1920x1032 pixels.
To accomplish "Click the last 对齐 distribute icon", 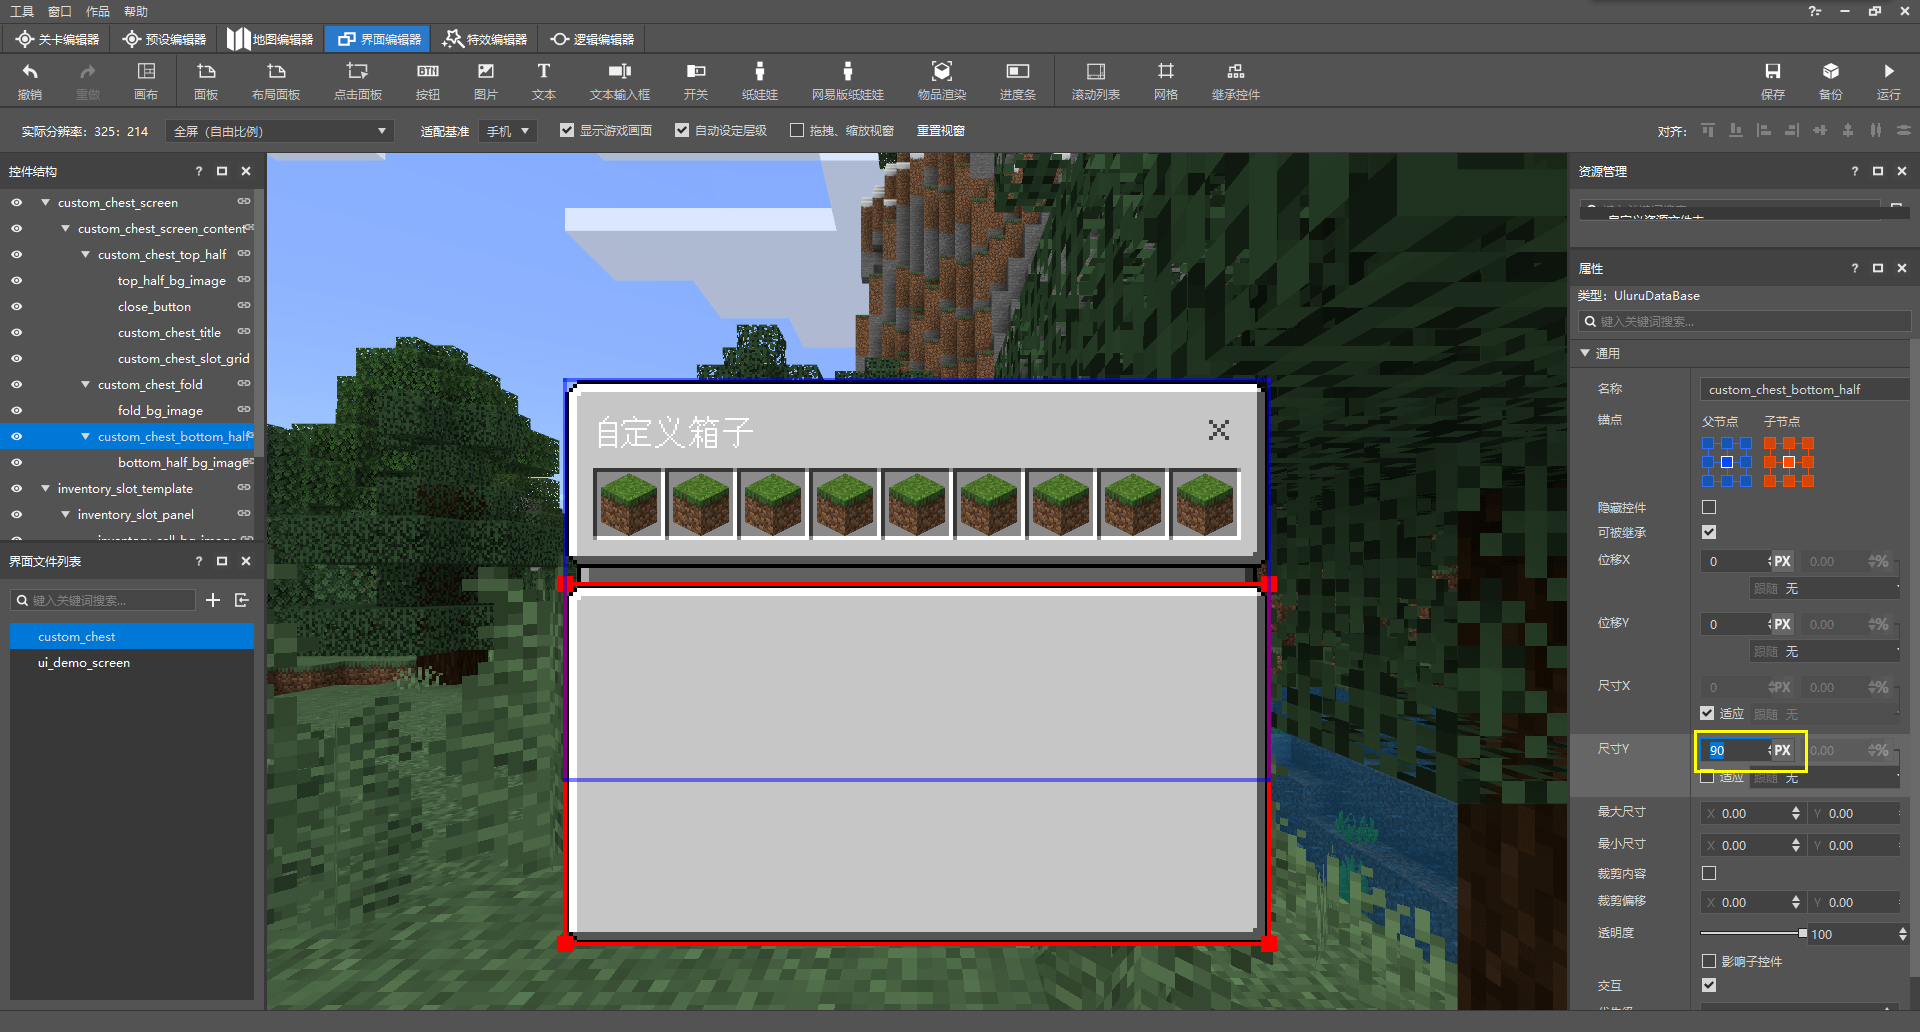I will pos(1904,130).
